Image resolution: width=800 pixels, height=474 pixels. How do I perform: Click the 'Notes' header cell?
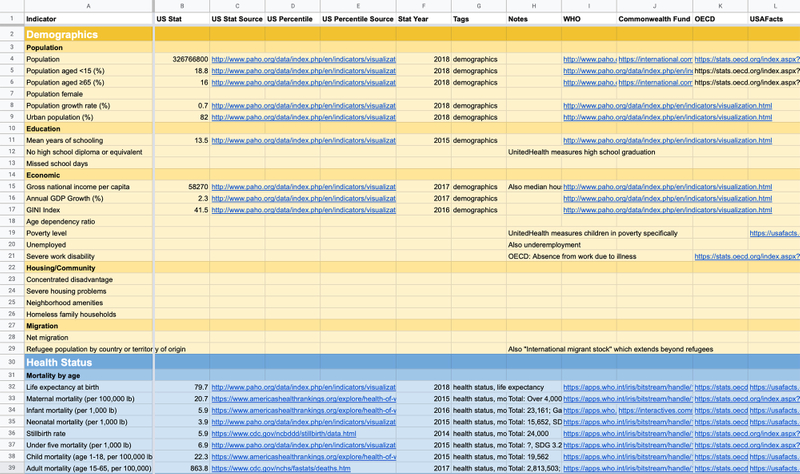pyautogui.click(x=534, y=19)
